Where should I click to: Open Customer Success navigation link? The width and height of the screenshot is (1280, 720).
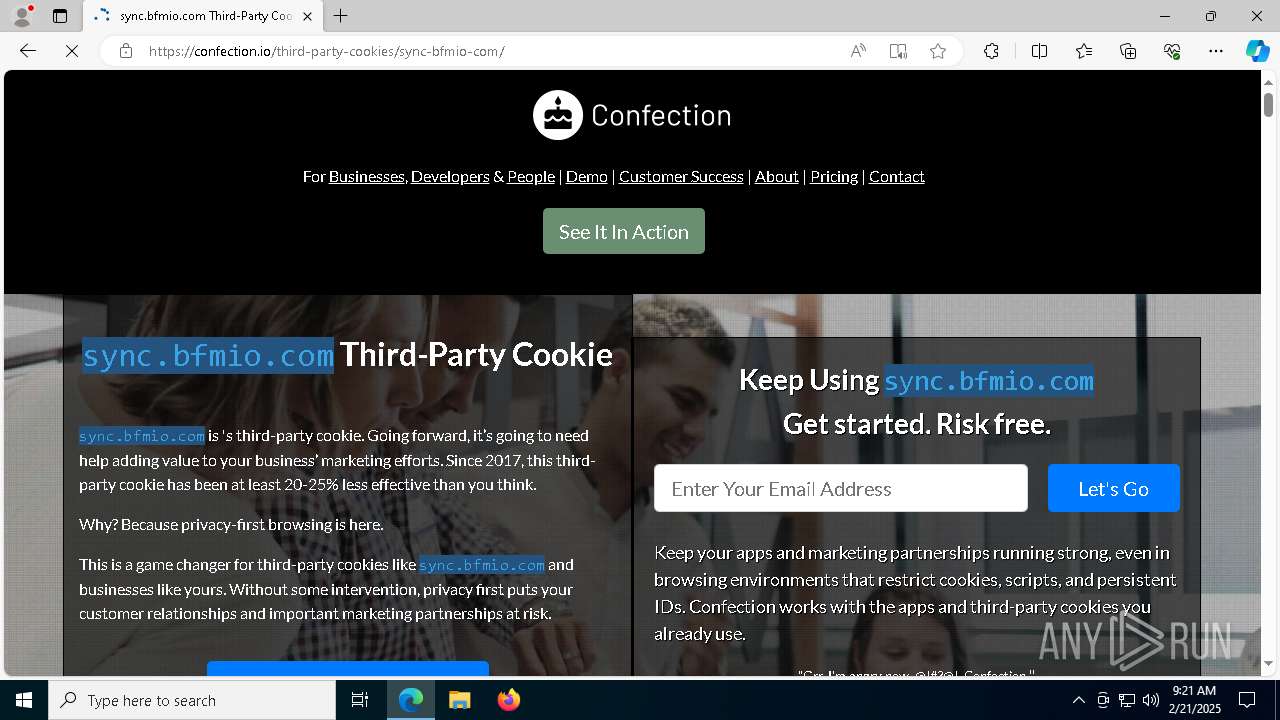pos(681,176)
